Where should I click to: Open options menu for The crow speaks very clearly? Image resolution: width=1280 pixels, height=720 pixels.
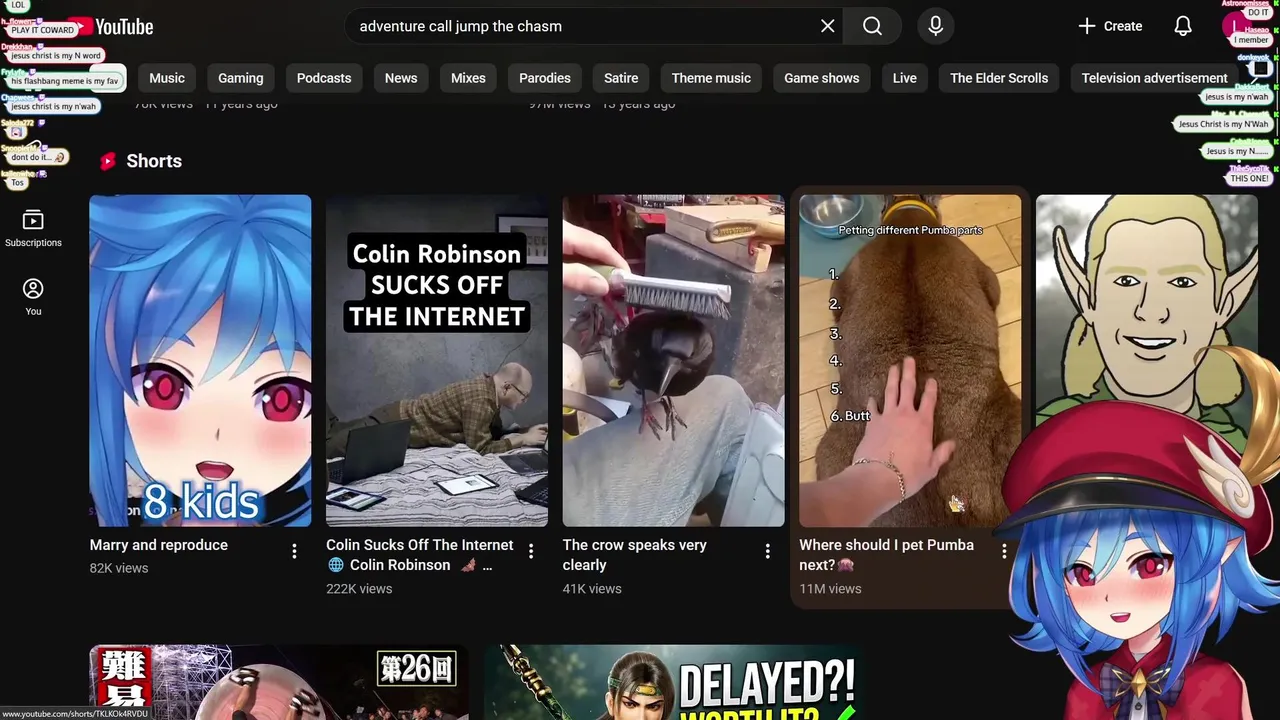tap(768, 551)
